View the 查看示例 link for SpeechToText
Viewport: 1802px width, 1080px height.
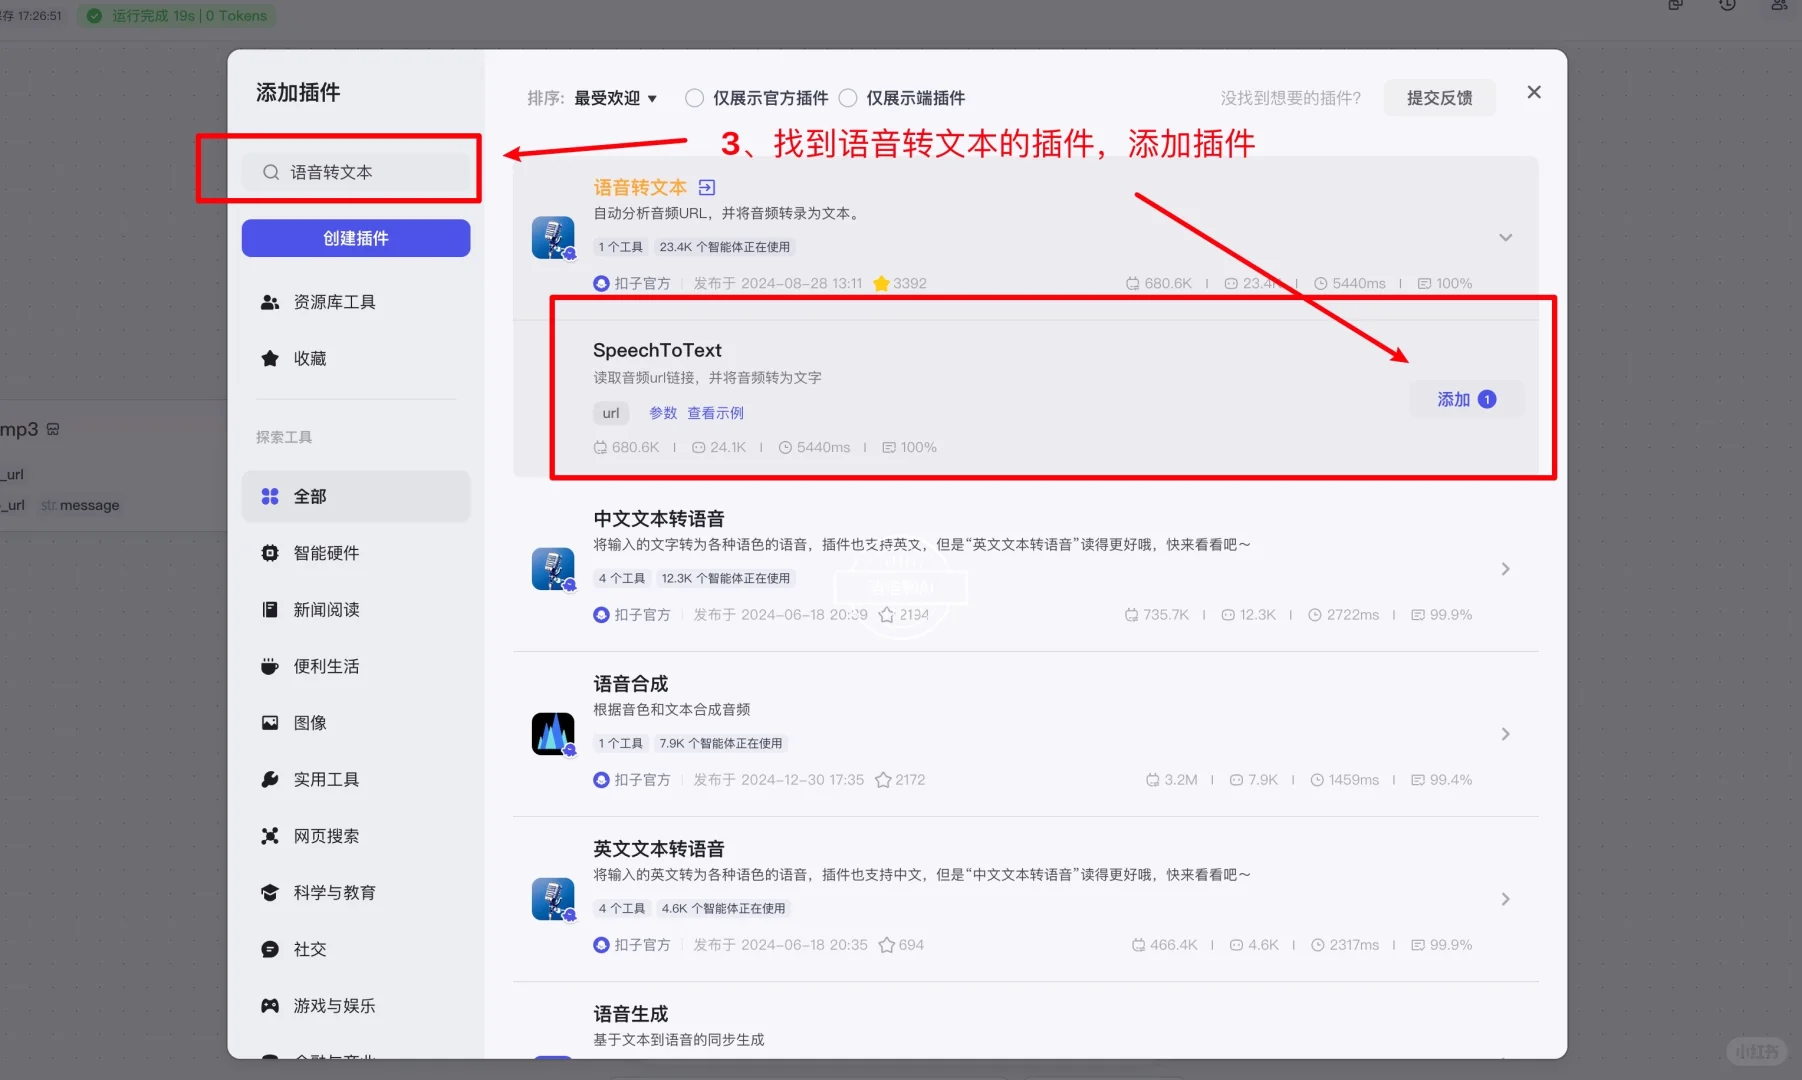(x=715, y=412)
